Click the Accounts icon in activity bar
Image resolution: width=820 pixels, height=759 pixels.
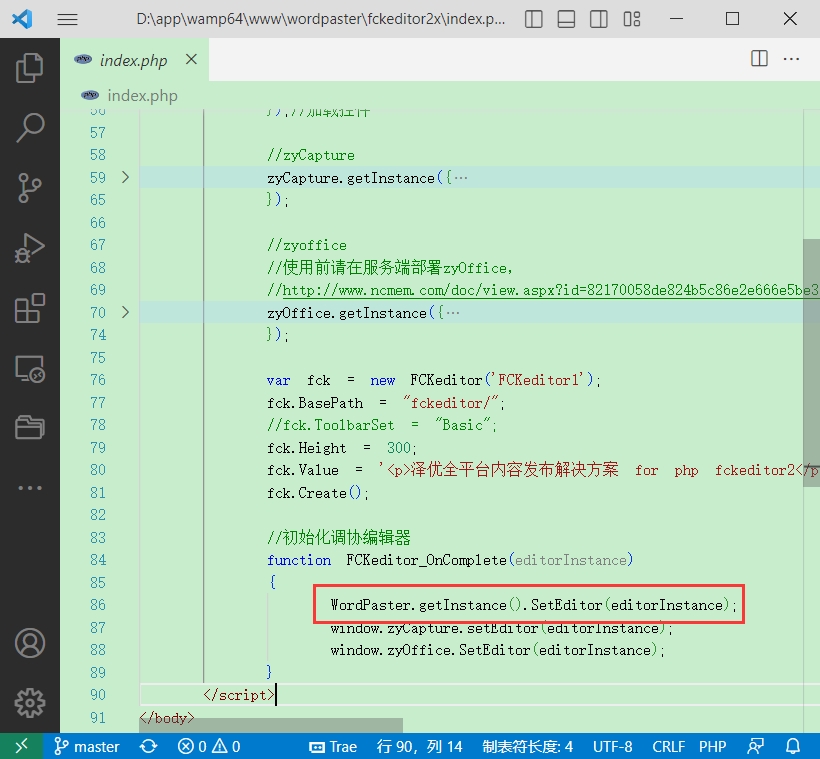click(x=30, y=642)
